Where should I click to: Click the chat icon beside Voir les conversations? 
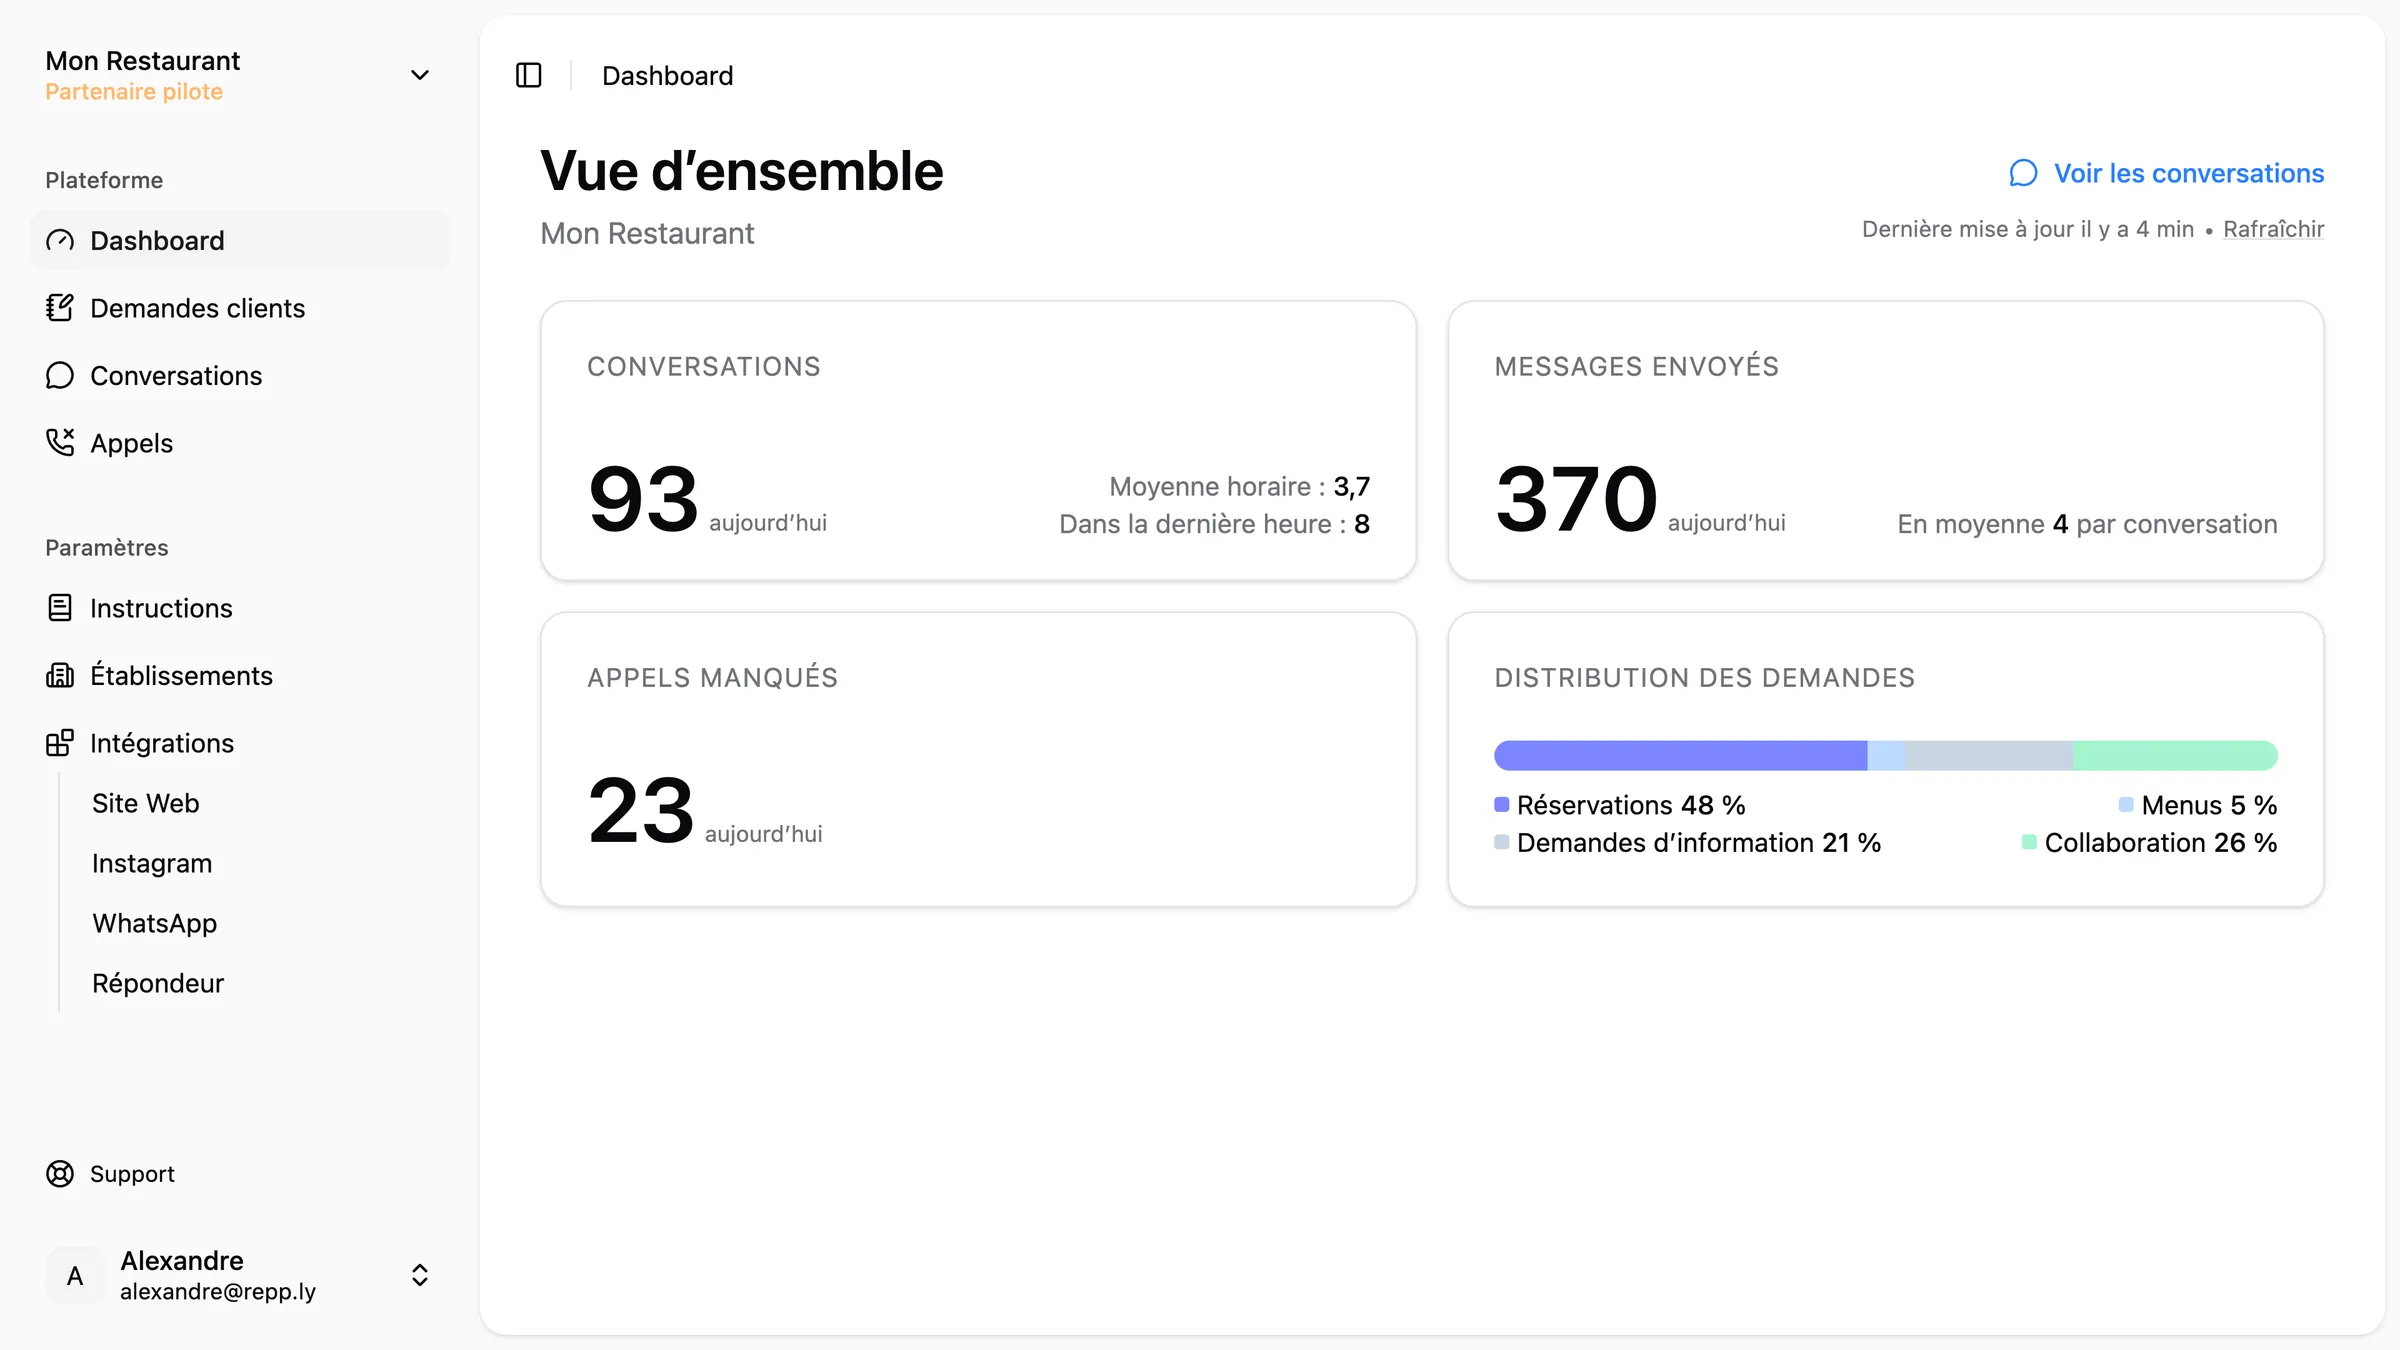pyautogui.click(x=2024, y=173)
